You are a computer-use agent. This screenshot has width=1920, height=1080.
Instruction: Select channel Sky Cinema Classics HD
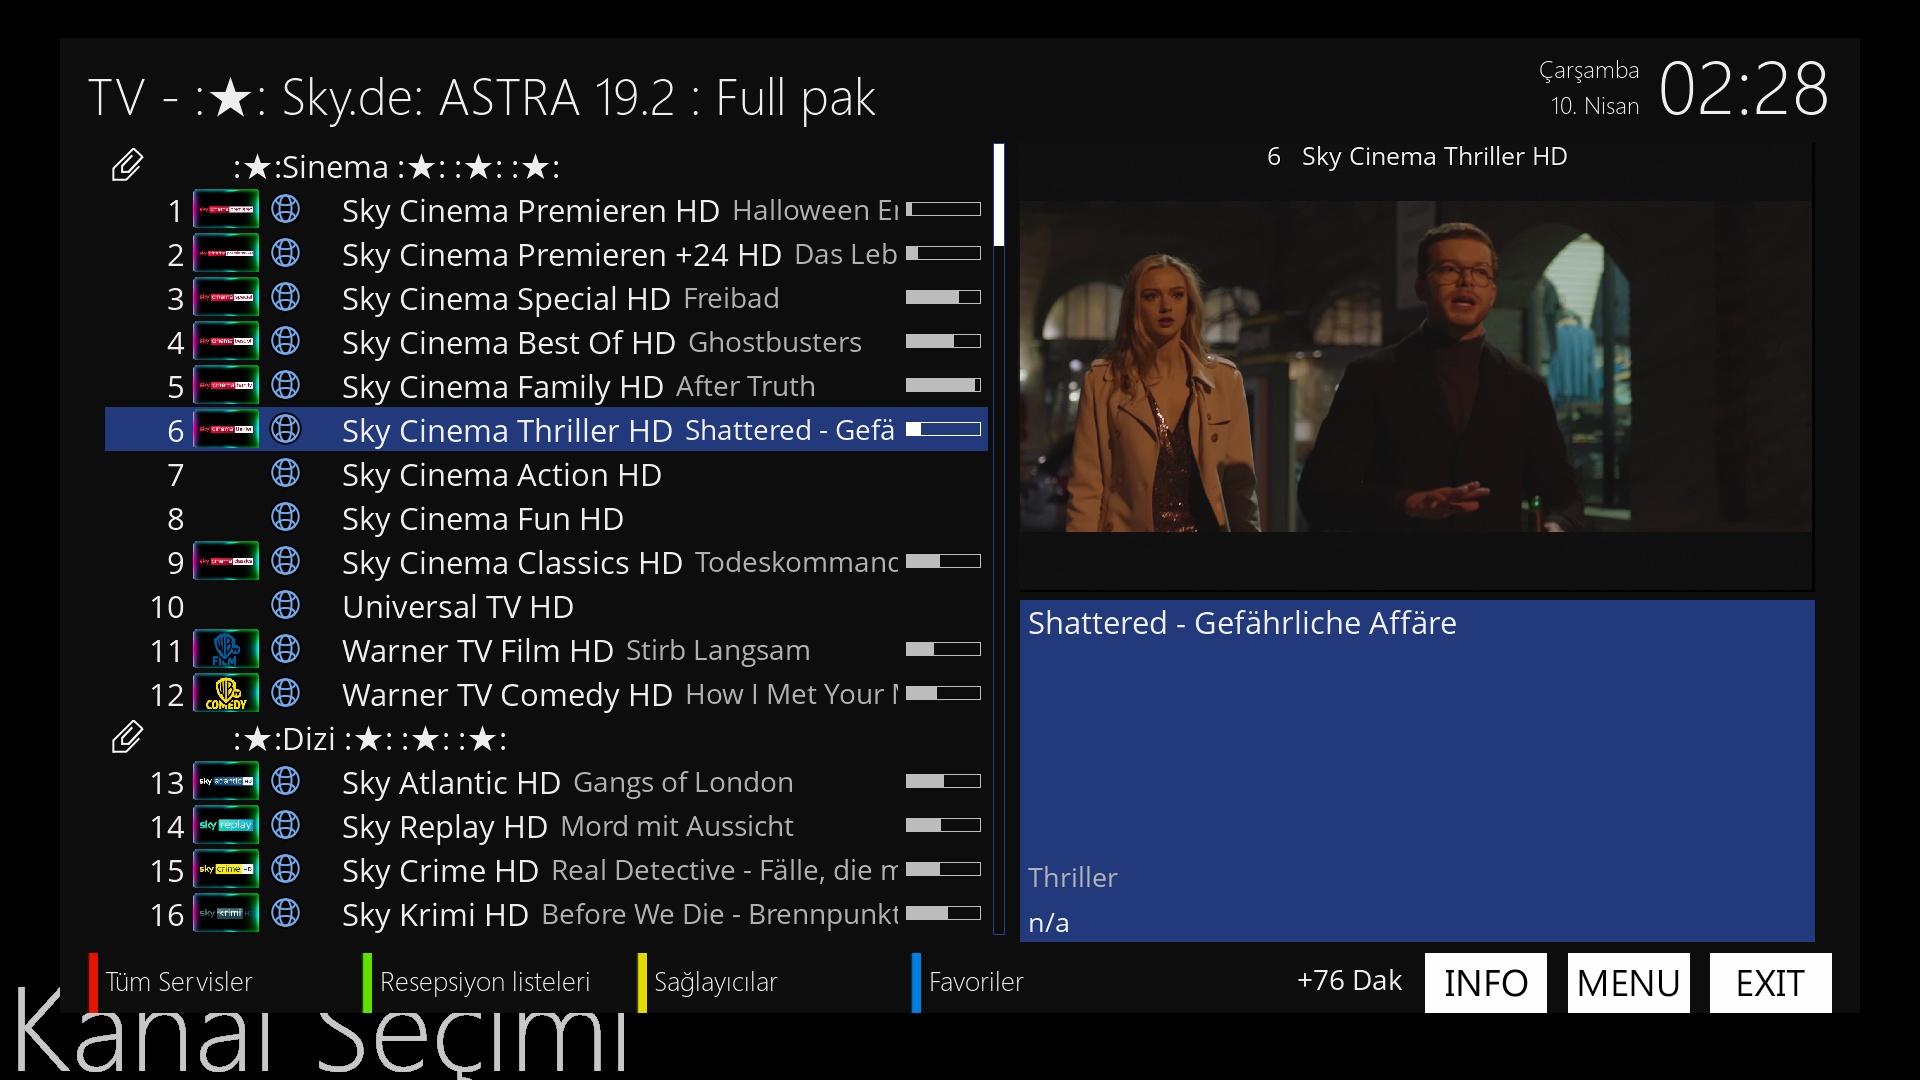pyautogui.click(x=546, y=563)
